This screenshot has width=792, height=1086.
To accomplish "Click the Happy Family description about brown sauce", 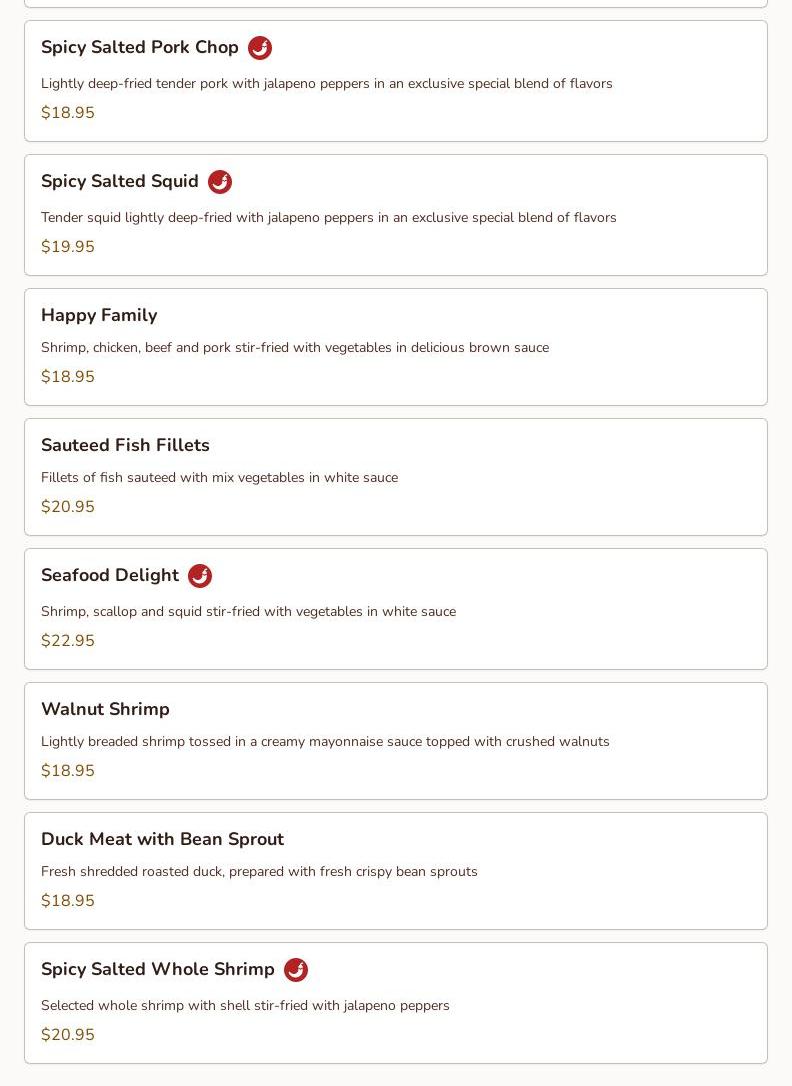I will [295, 348].
